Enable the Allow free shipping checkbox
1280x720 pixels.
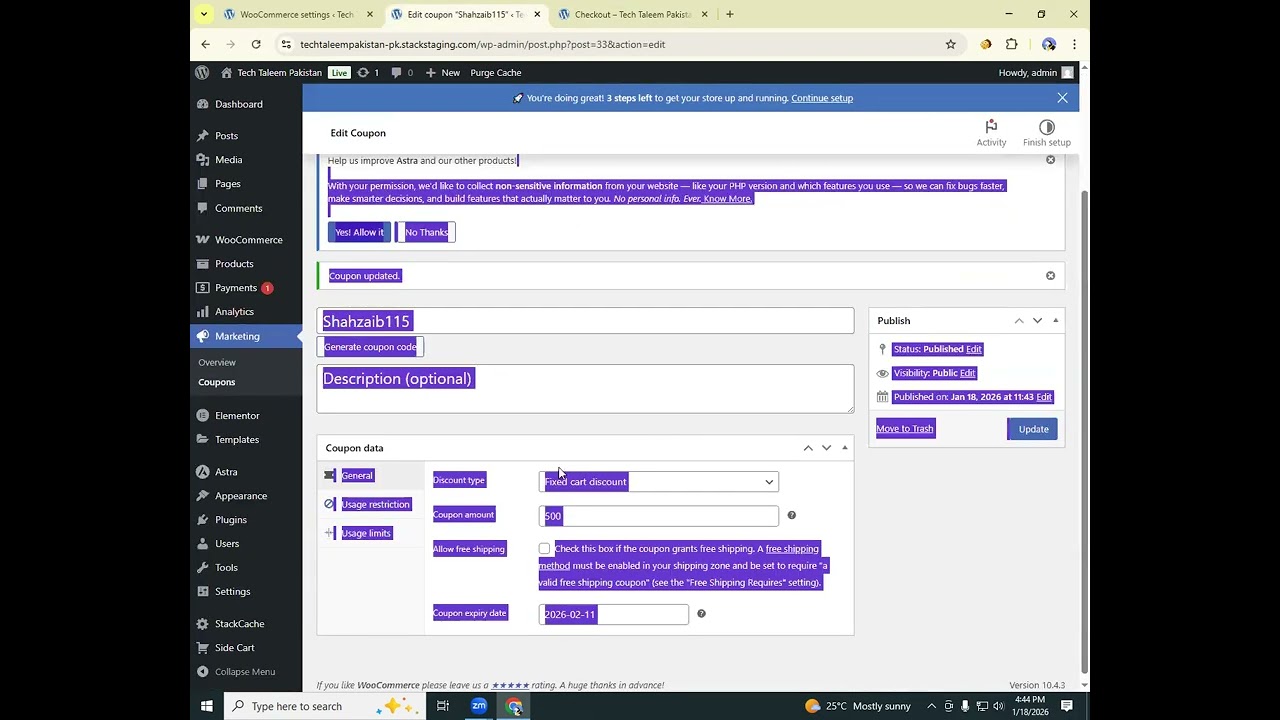click(x=544, y=549)
